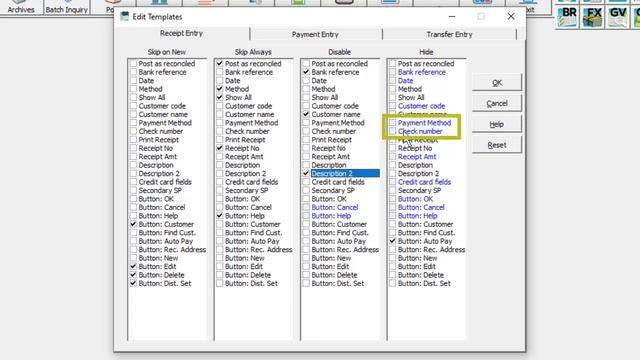Uncheck Show All under Skip Always
The image size is (640, 360).
[x=220, y=98]
